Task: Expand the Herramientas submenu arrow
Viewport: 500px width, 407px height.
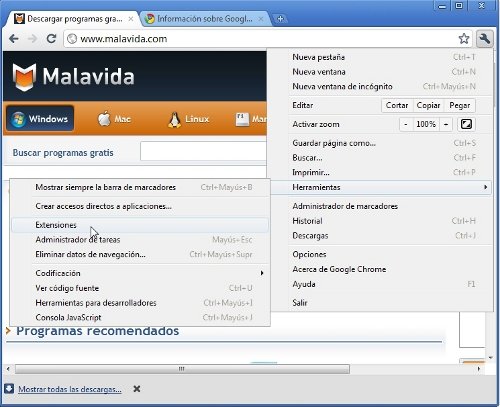Action: (x=485, y=187)
